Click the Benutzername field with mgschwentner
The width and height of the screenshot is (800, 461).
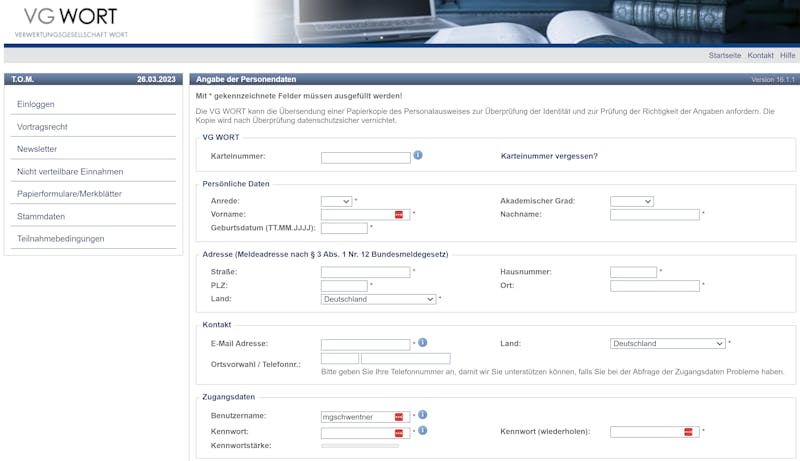366,417
